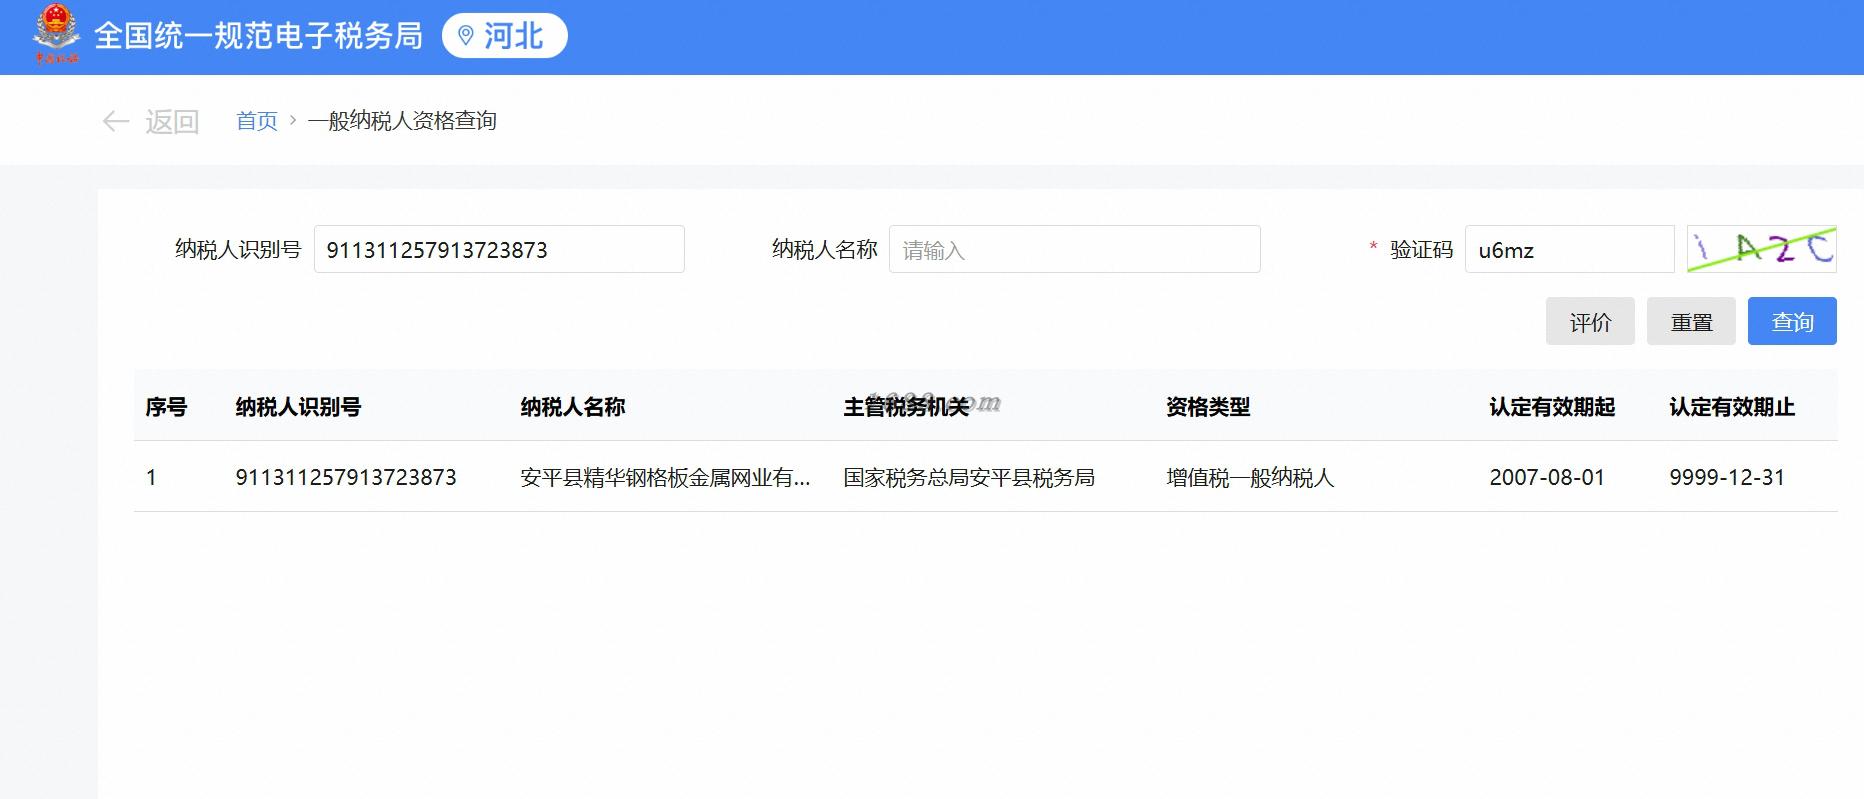Select start date 2007-08-01 cell
Viewport: 1864px width, 799px height.
(1547, 477)
